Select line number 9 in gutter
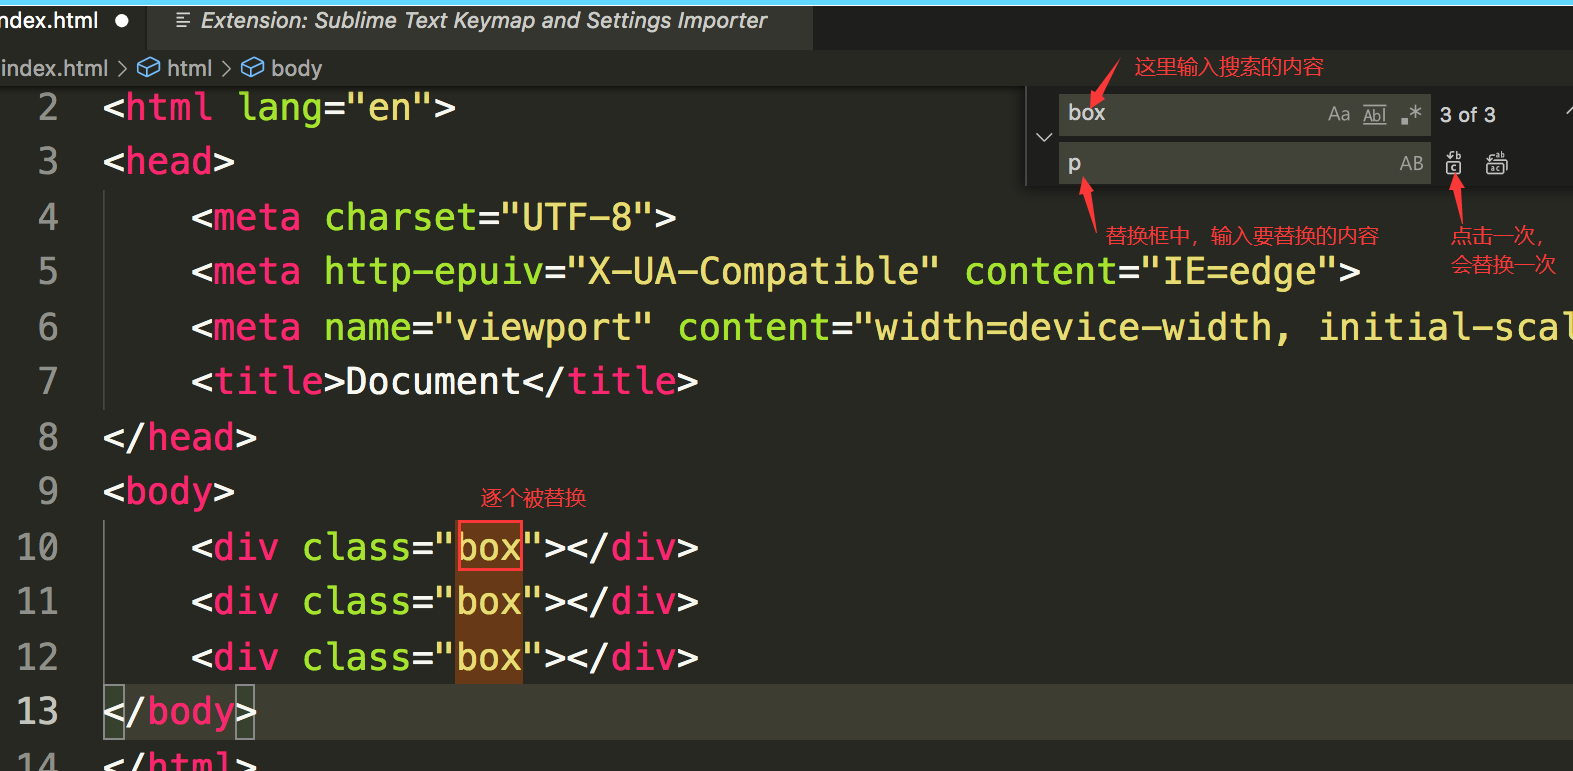The image size is (1573, 771). click(48, 491)
